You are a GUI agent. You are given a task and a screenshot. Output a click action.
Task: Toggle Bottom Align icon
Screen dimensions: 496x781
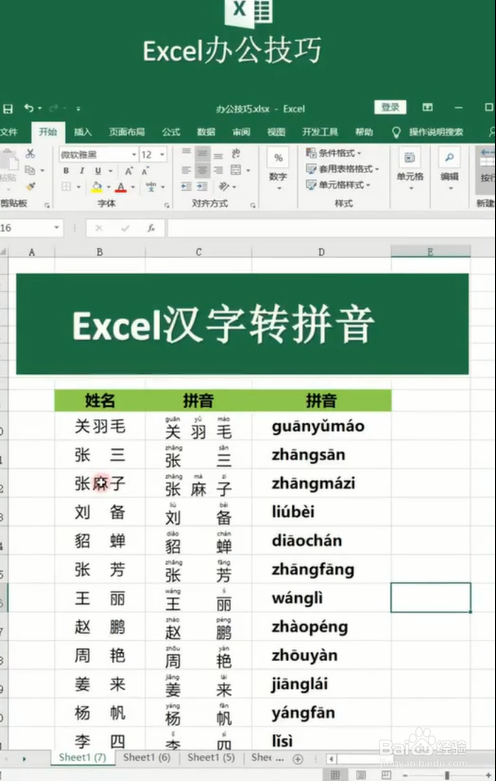(218, 156)
